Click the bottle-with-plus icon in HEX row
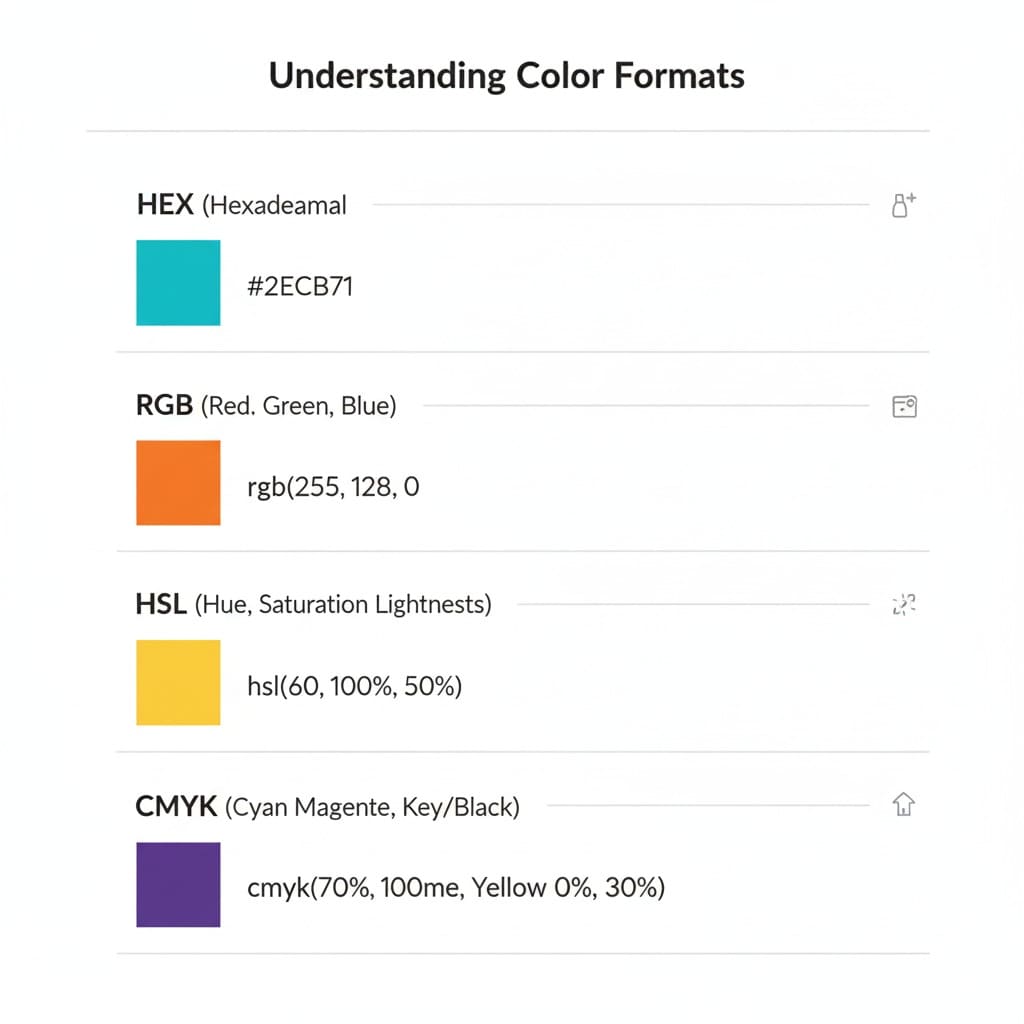1024x1024 pixels. [x=903, y=206]
